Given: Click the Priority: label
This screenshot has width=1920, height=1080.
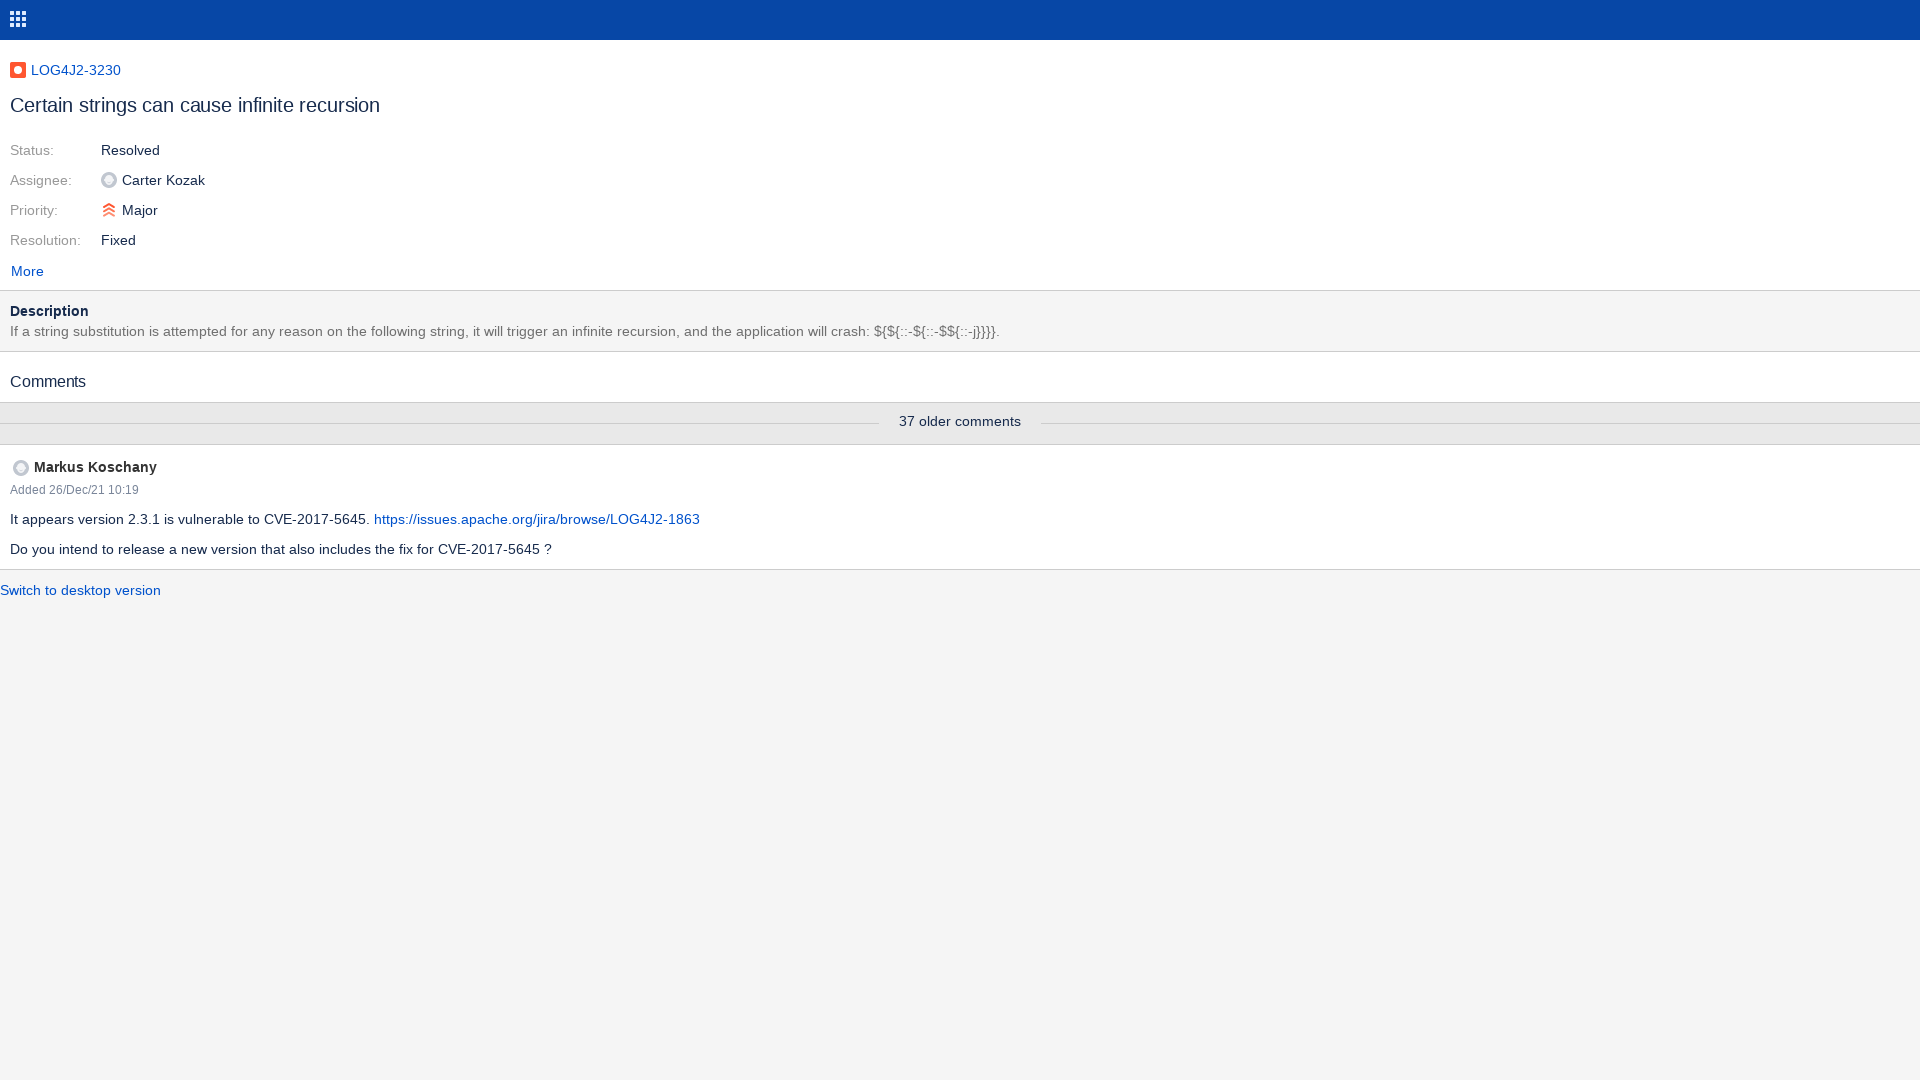Looking at the screenshot, I should pos(34,210).
